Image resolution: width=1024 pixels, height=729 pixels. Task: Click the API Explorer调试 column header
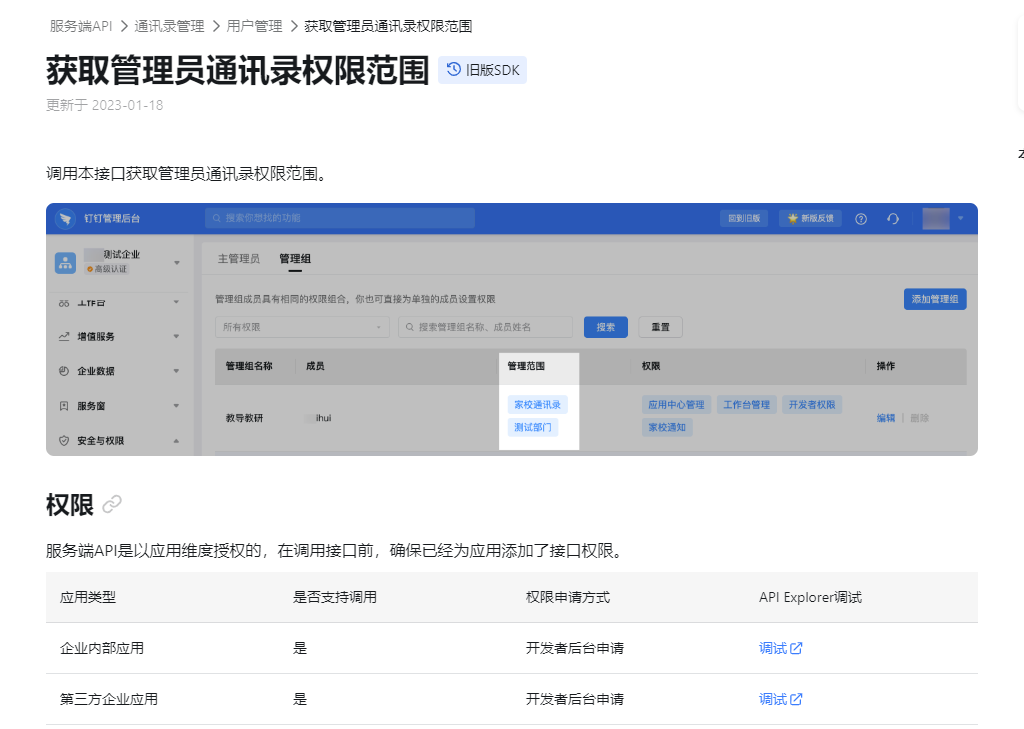[x=810, y=597]
